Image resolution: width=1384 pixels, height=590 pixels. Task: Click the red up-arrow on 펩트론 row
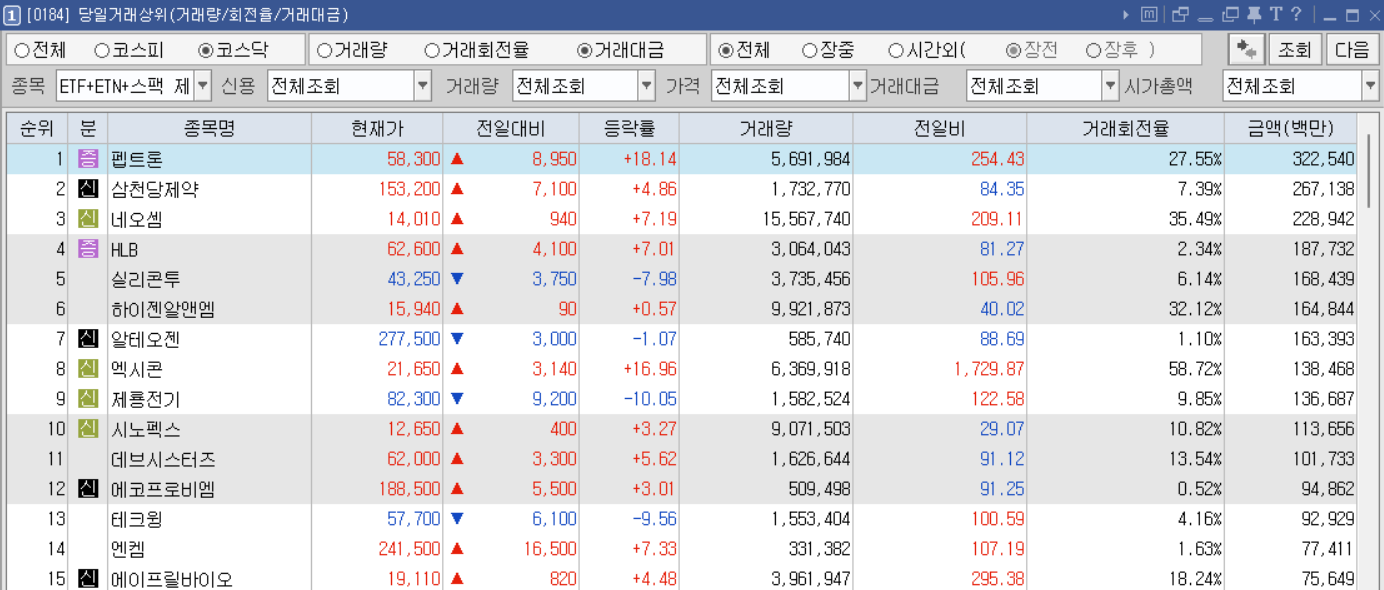pyautogui.click(x=457, y=159)
